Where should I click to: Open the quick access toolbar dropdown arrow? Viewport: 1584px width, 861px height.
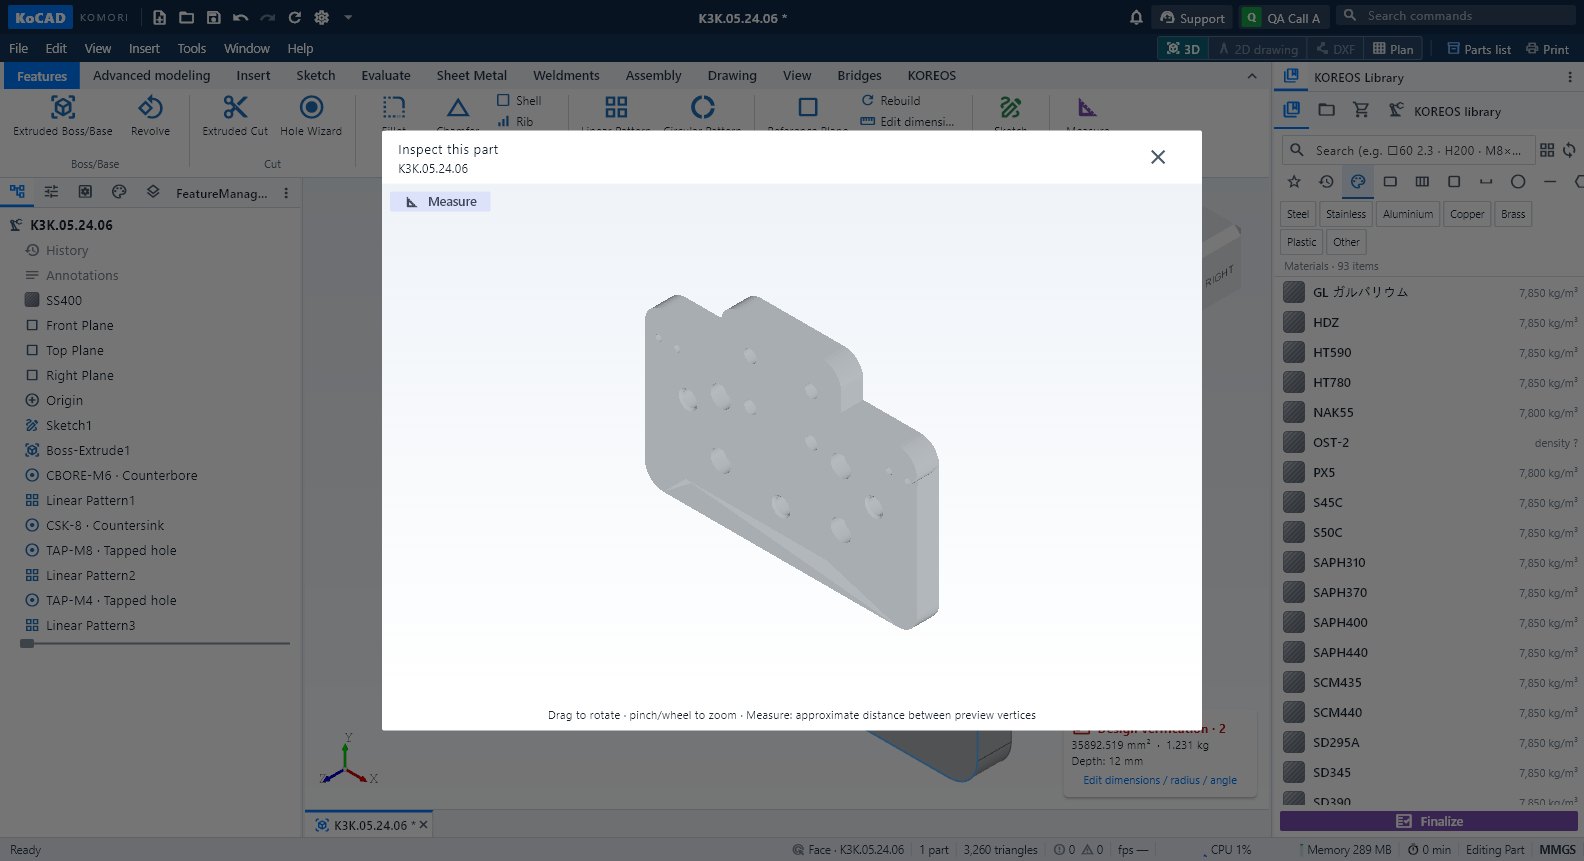tap(348, 18)
